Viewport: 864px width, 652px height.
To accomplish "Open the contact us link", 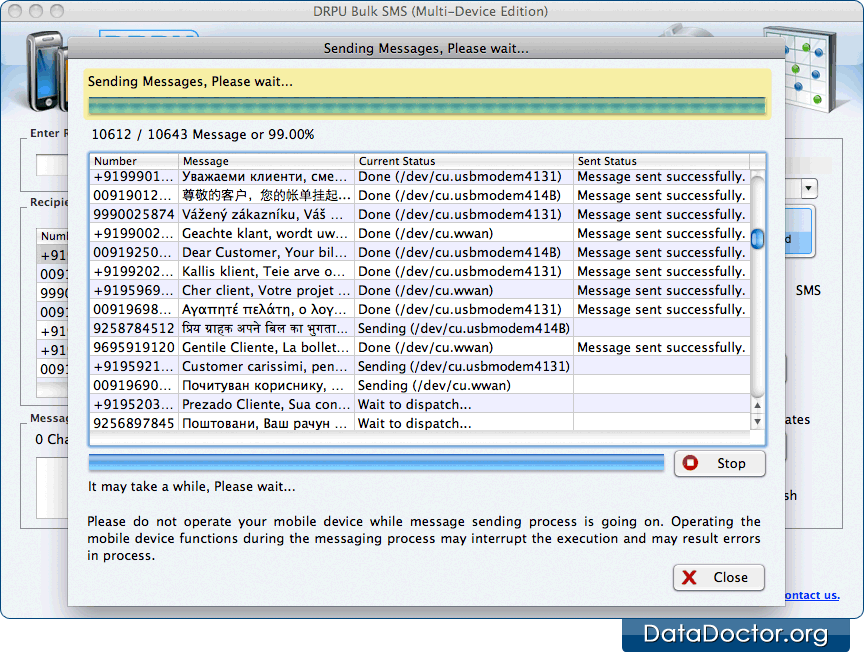I will [x=812, y=595].
